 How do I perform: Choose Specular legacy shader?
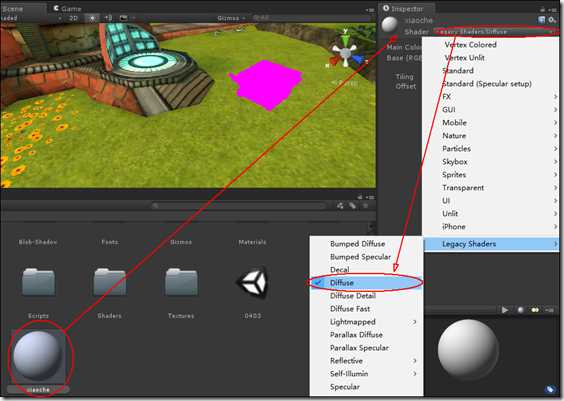click(x=366, y=387)
